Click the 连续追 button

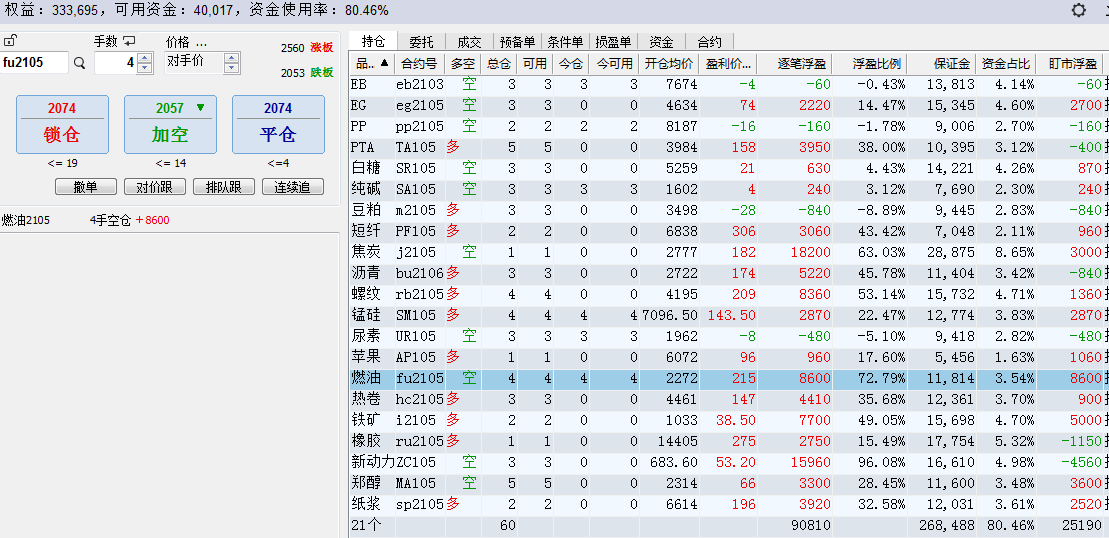[x=293, y=187]
